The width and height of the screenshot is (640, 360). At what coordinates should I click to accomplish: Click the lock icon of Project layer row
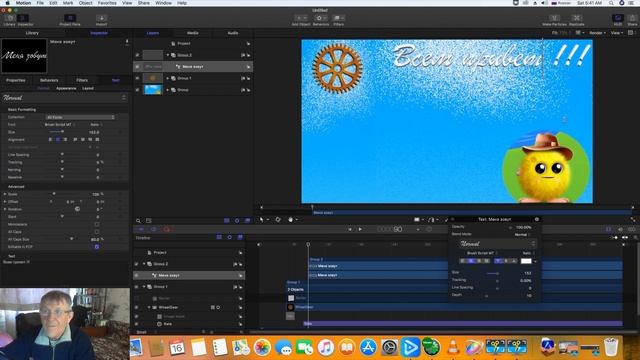[x=248, y=43]
